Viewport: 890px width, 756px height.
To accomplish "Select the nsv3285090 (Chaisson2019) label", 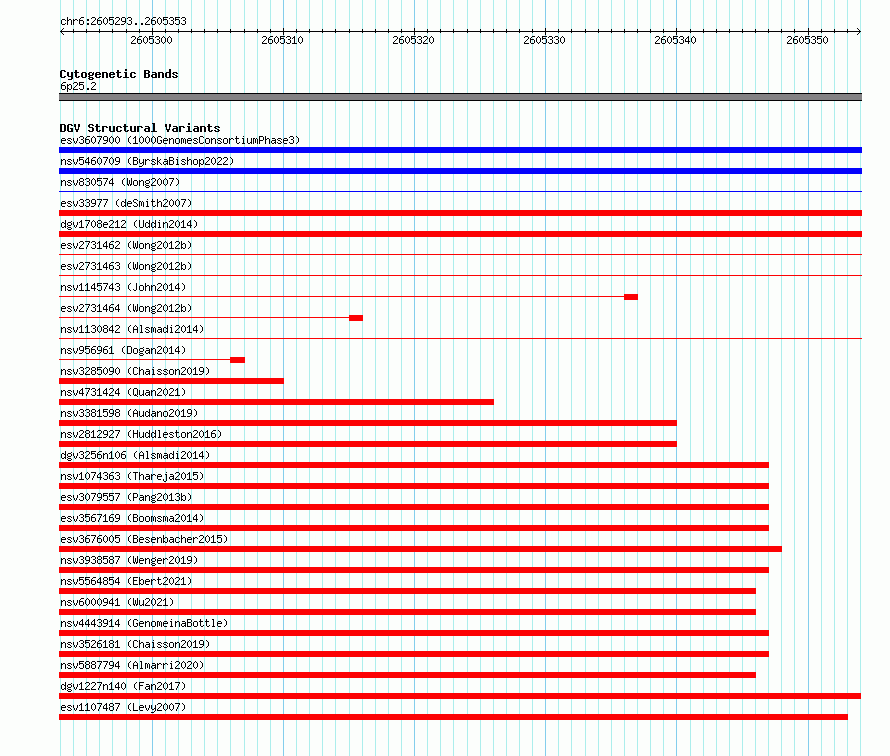I will pos(135,371).
